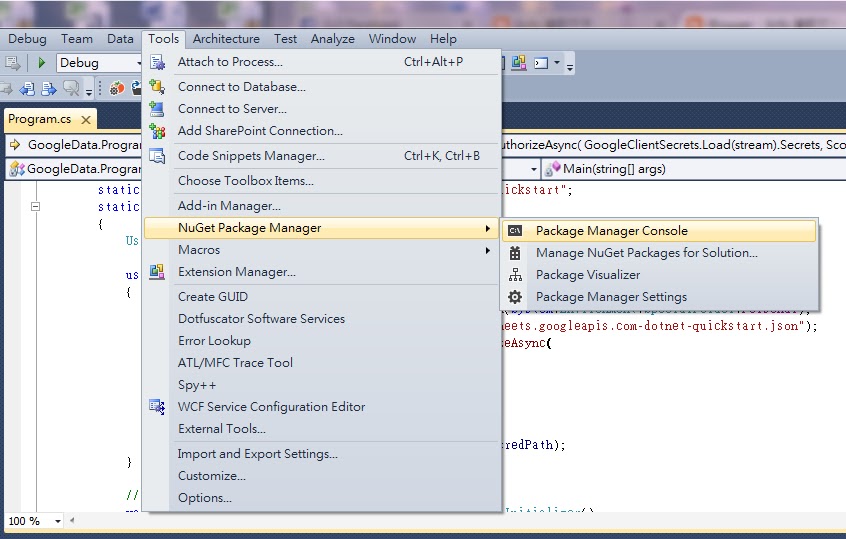Click the increase indent toolbar icon
Viewport: 846px width, 539px height.
pyautogui.click(x=49, y=88)
